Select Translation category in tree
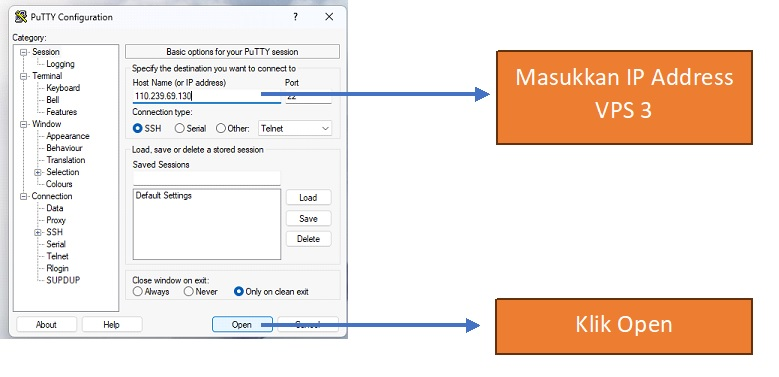 click(x=66, y=160)
